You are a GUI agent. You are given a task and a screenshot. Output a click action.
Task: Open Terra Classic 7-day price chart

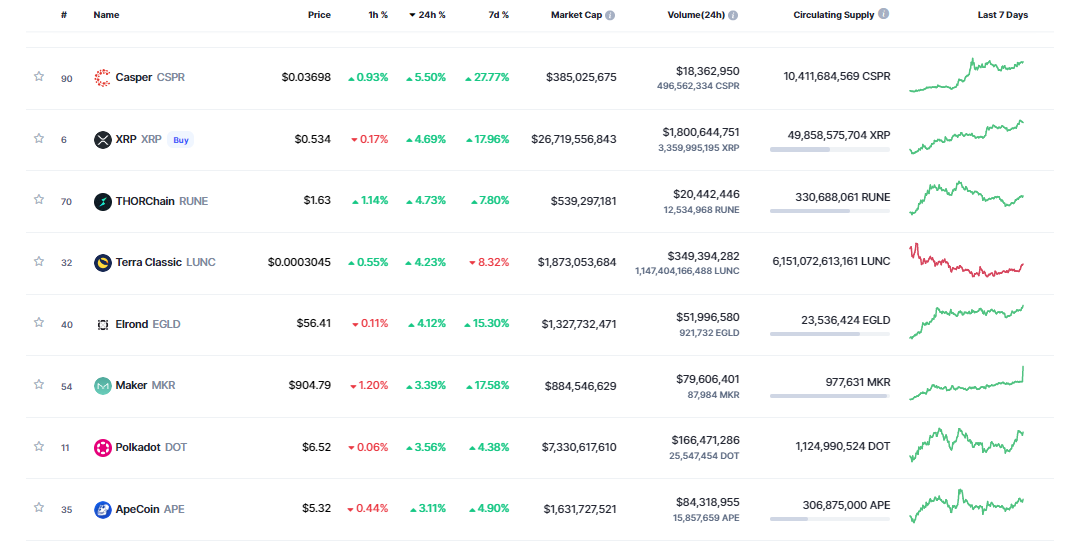(966, 262)
